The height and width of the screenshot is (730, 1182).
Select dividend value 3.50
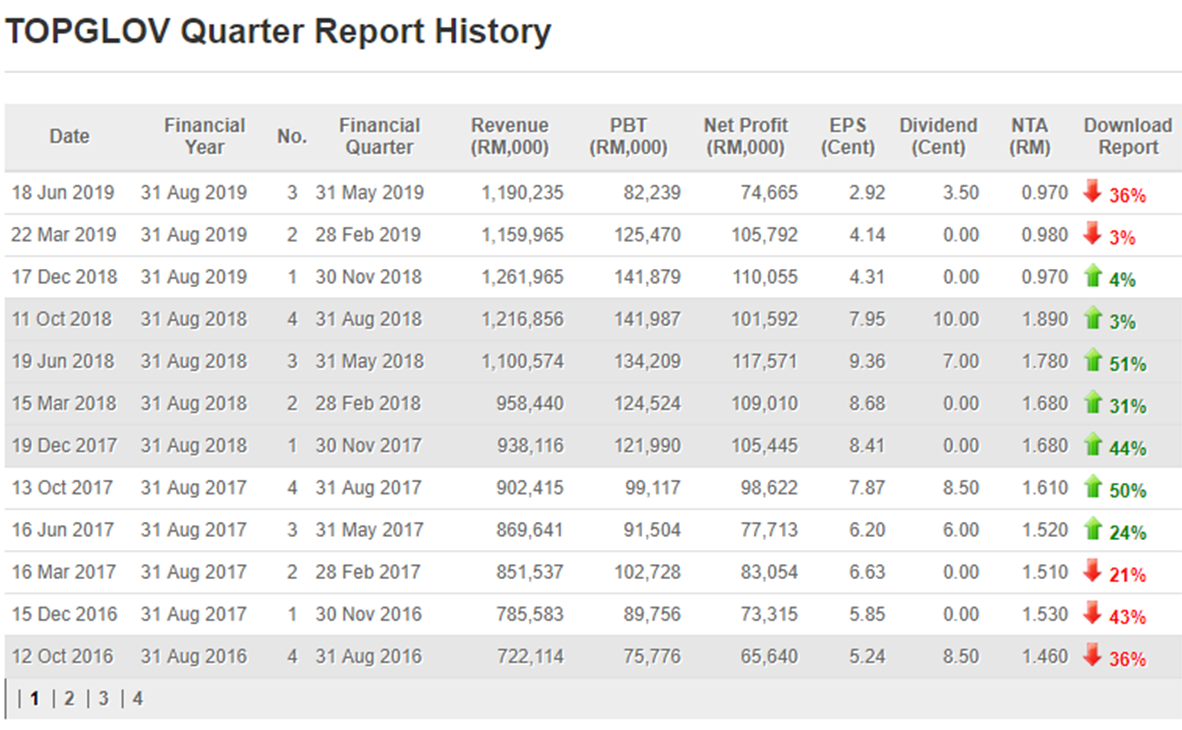pyautogui.click(x=960, y=192)
